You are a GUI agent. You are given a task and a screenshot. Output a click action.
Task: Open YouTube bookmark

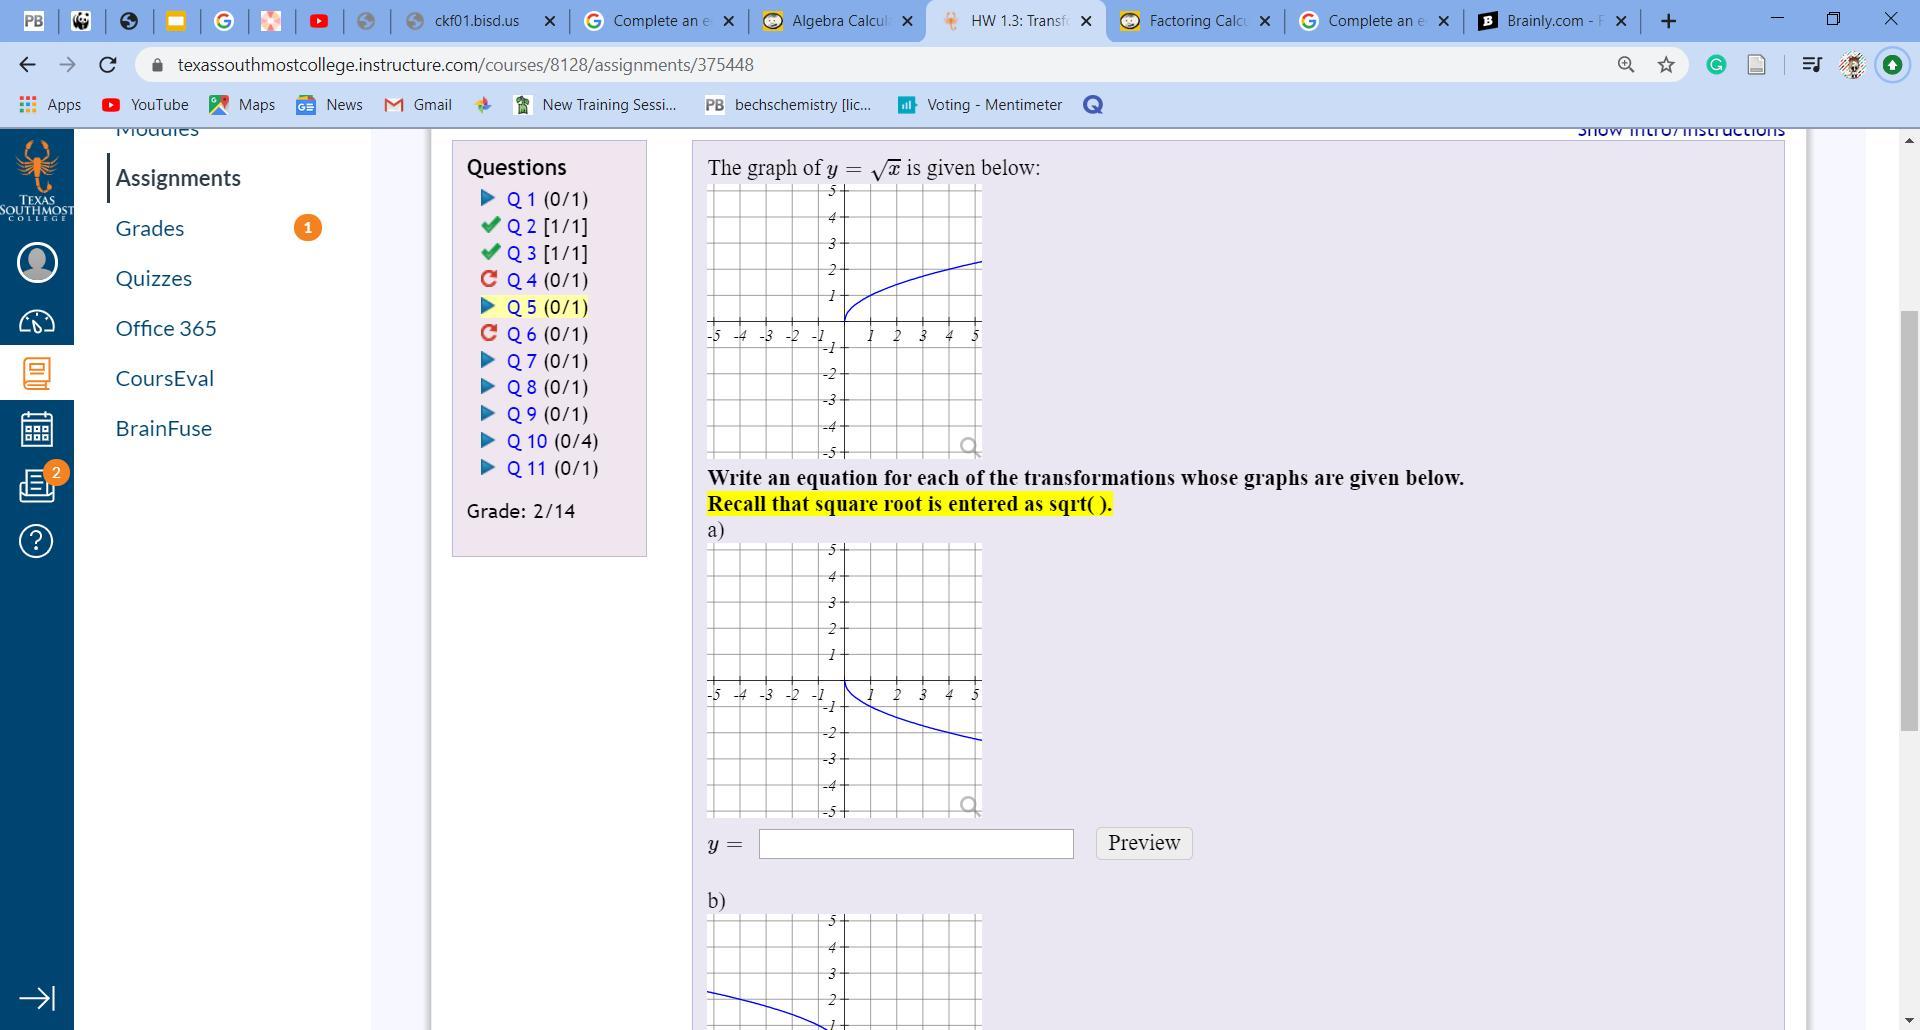(x=145, y=105)
